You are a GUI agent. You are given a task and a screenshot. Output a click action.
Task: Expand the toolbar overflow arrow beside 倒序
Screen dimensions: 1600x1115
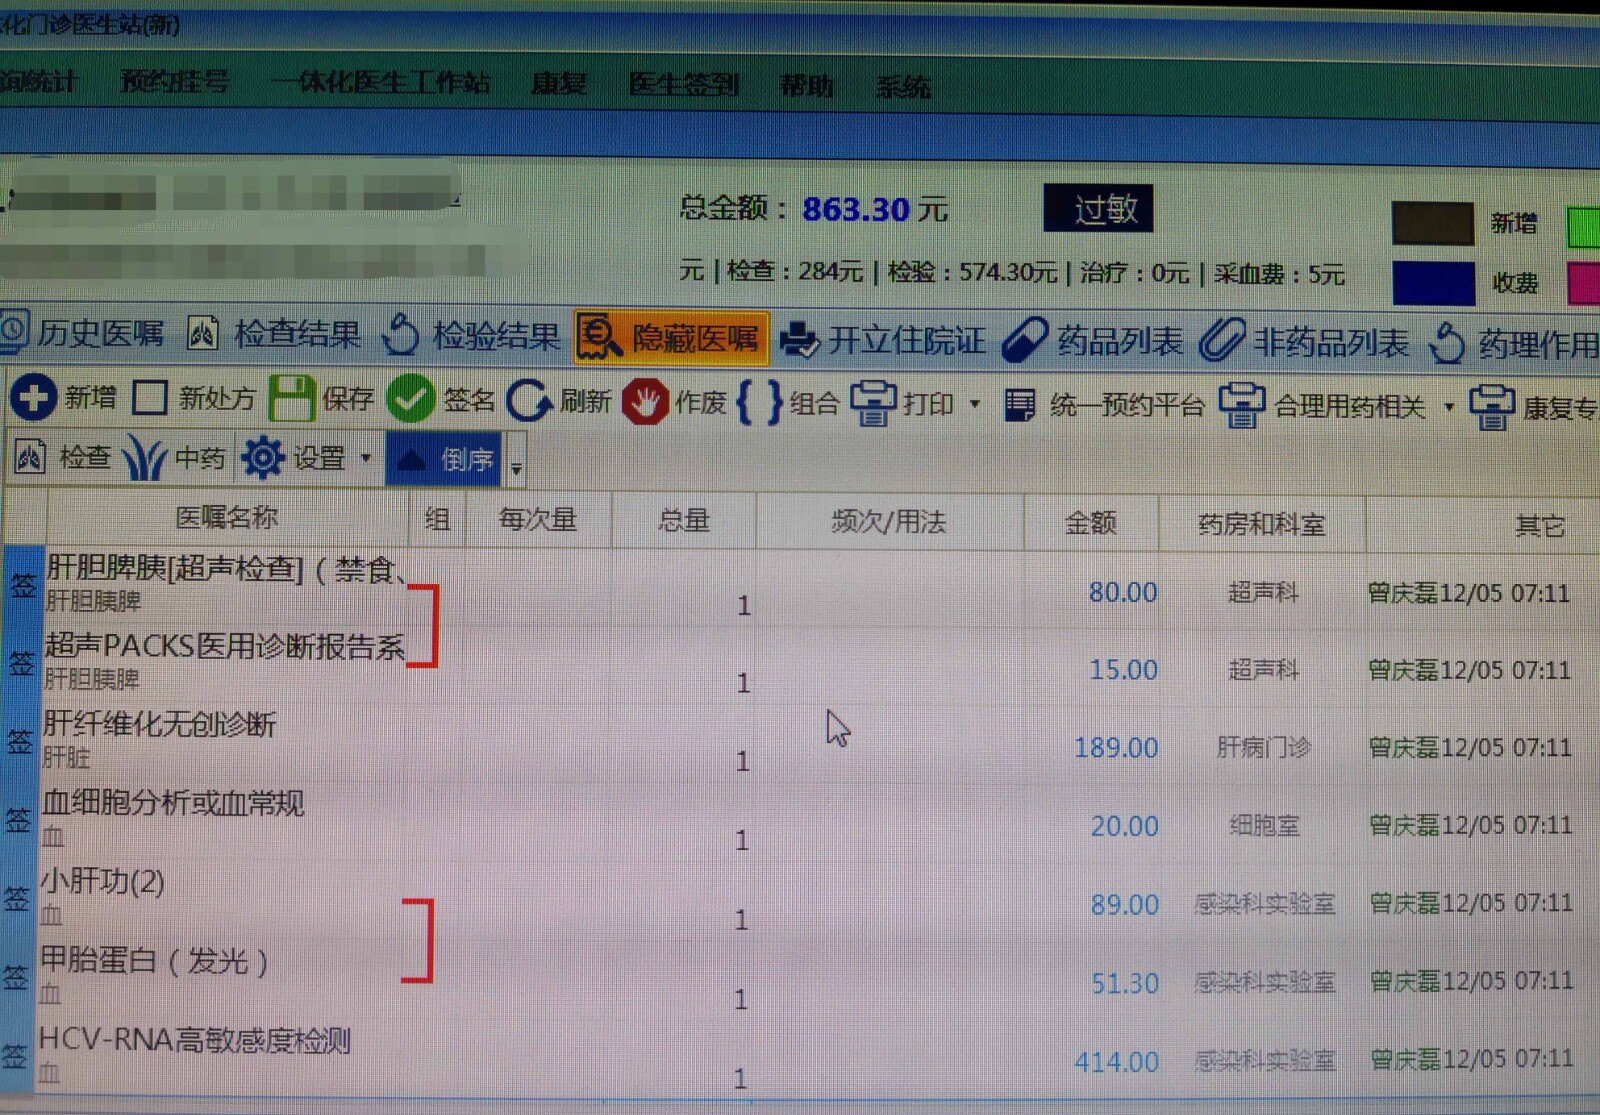(516, 467)
